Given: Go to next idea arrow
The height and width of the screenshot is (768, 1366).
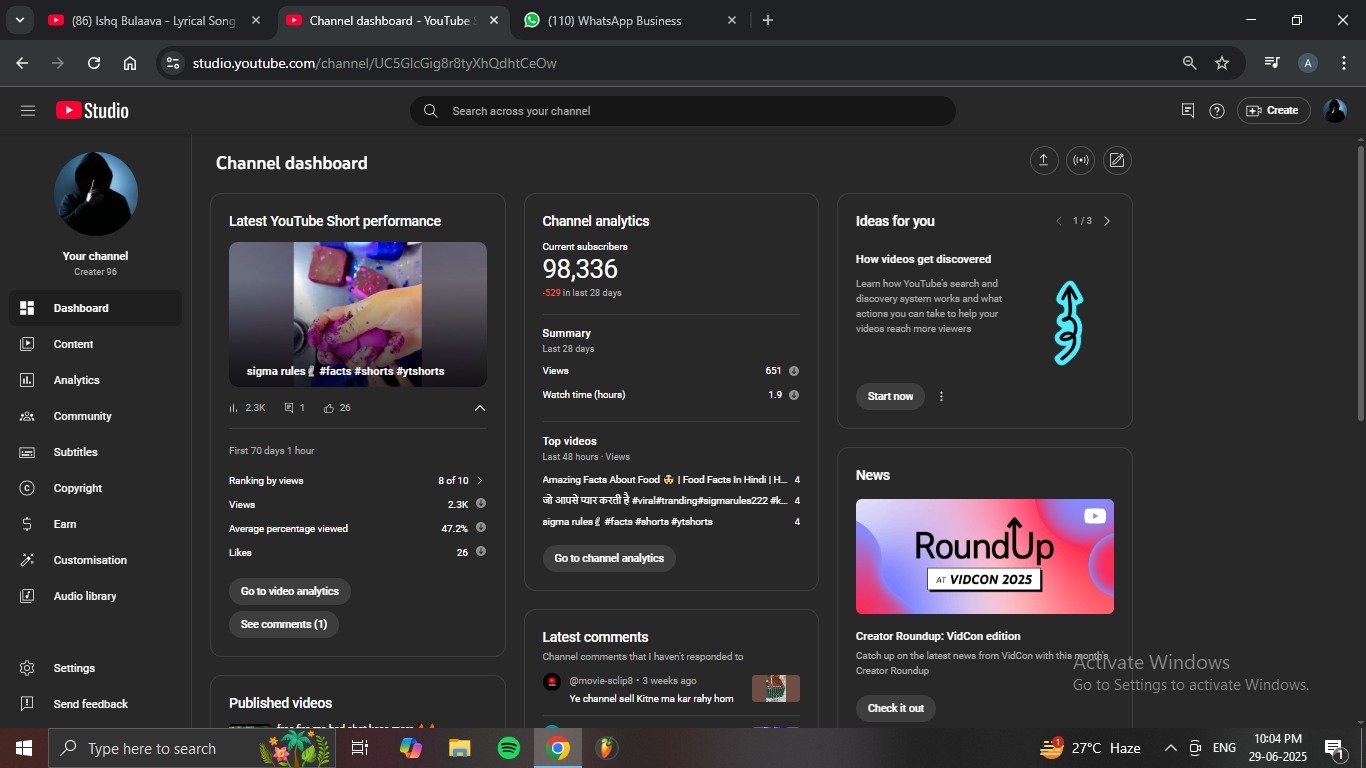Looking at the screenshot, I should click(x=1107, y=221).
